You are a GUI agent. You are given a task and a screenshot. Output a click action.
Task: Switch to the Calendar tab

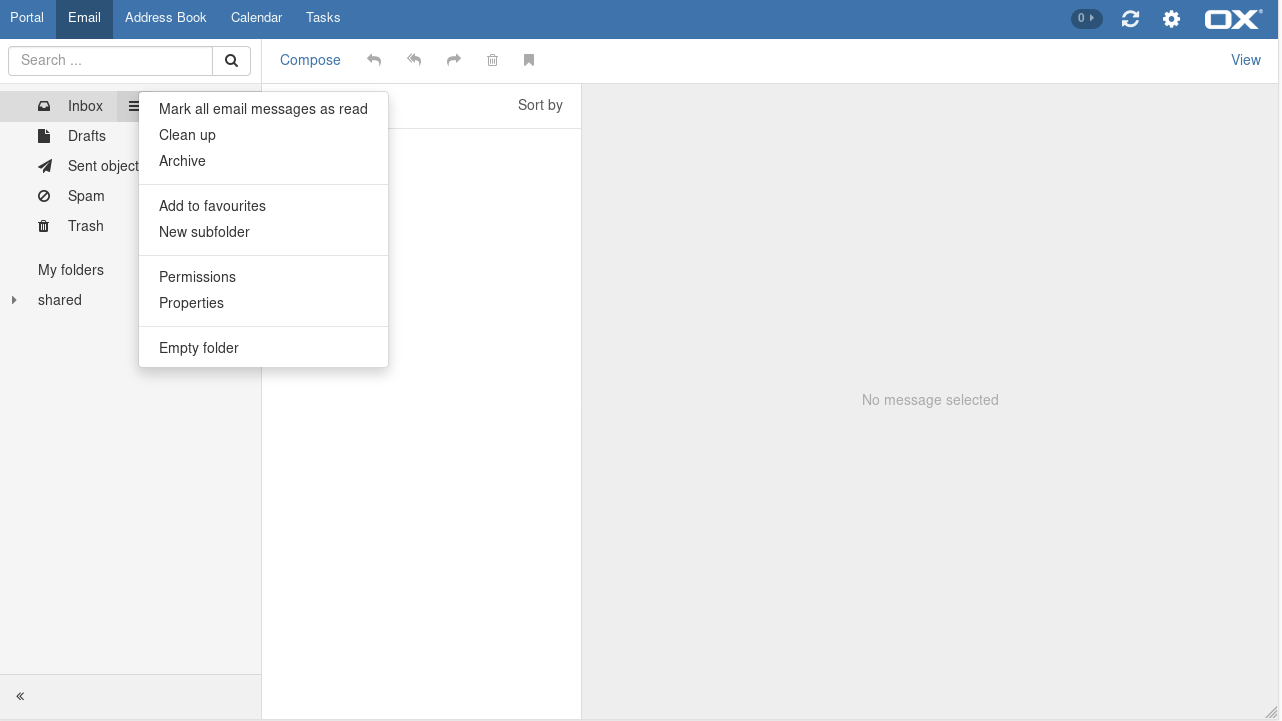(256, 18)
